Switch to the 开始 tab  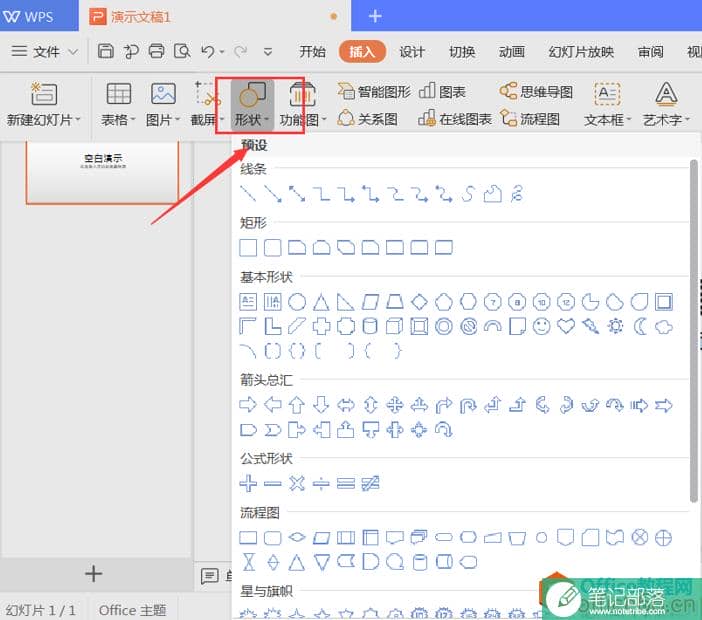(x=312, y=51)
